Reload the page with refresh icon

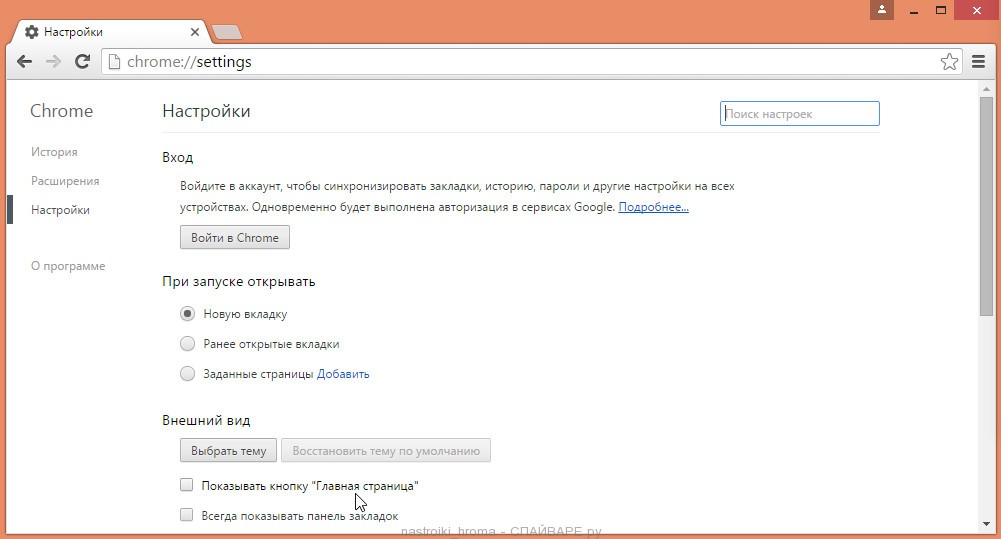click(82, 61)
